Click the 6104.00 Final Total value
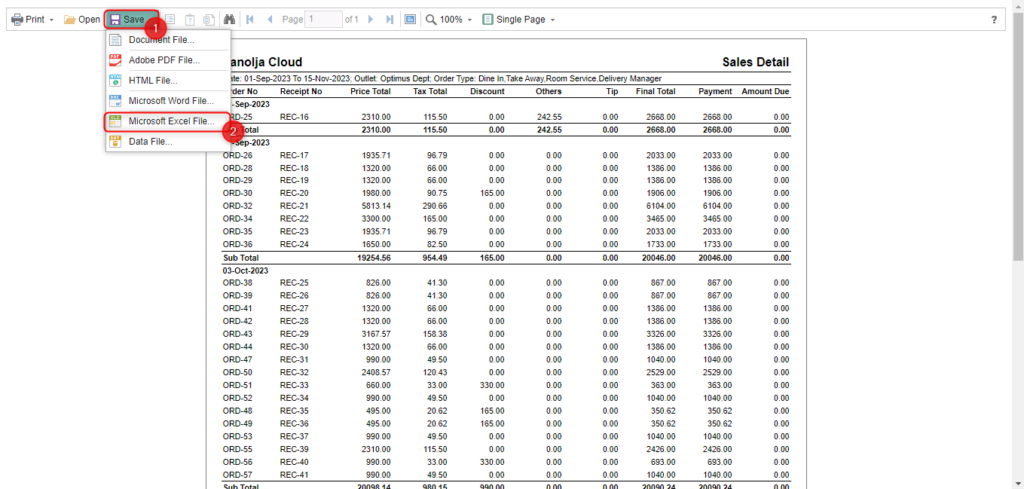Viewport: 1024px width, 489px height. (661, 206)
